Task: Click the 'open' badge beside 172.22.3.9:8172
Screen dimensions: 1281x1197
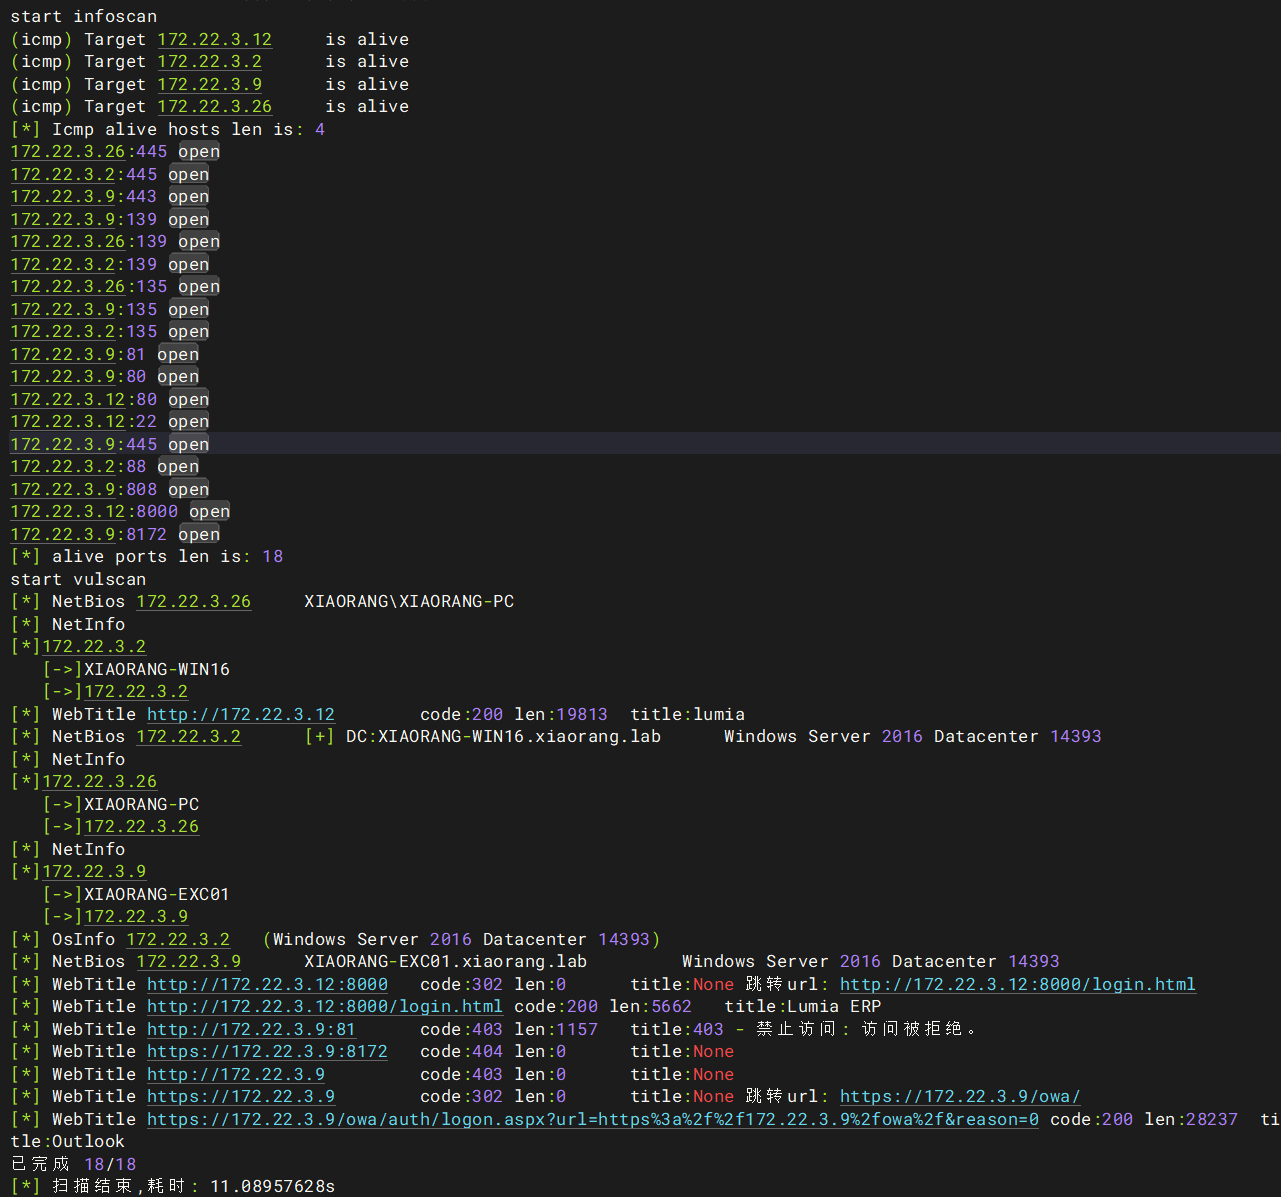Action: coord(198,534)
